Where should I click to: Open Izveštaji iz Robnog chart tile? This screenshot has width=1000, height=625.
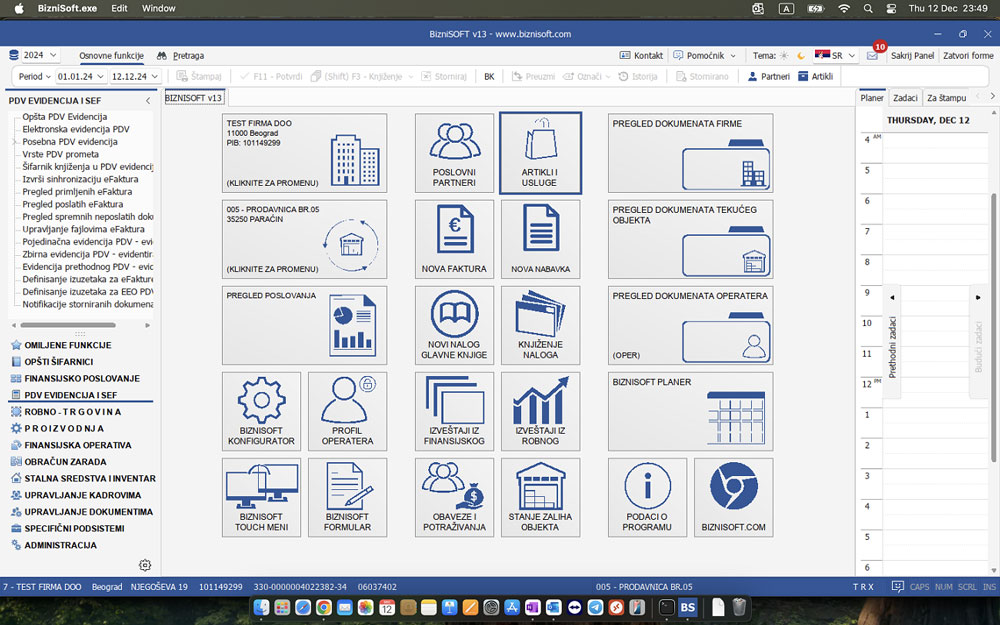540,412
